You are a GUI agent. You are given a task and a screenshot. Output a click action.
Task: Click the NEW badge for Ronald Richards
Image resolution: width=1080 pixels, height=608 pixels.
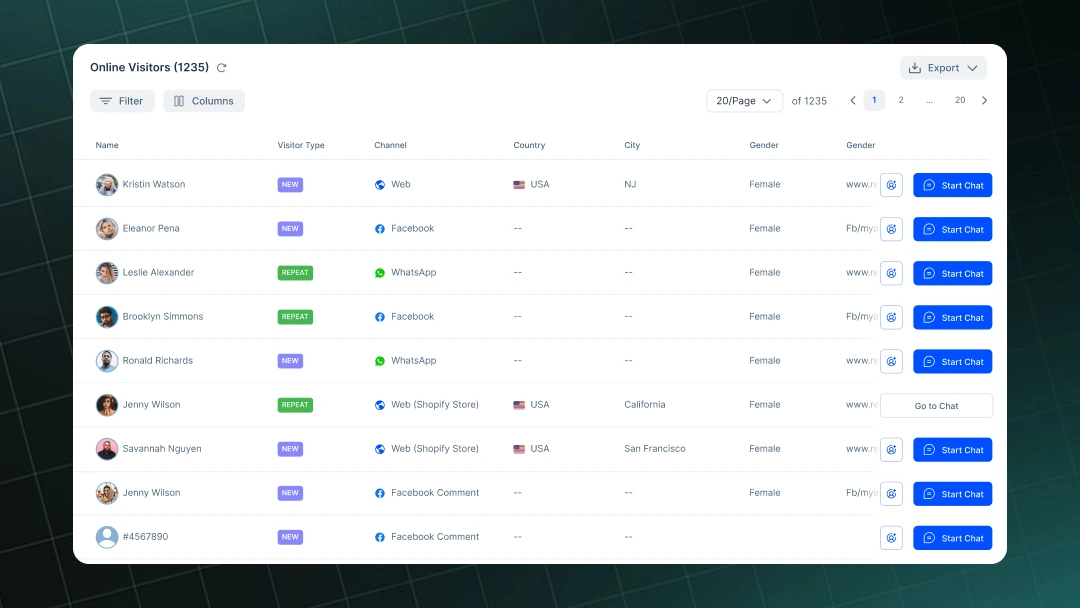pos(290,361)
